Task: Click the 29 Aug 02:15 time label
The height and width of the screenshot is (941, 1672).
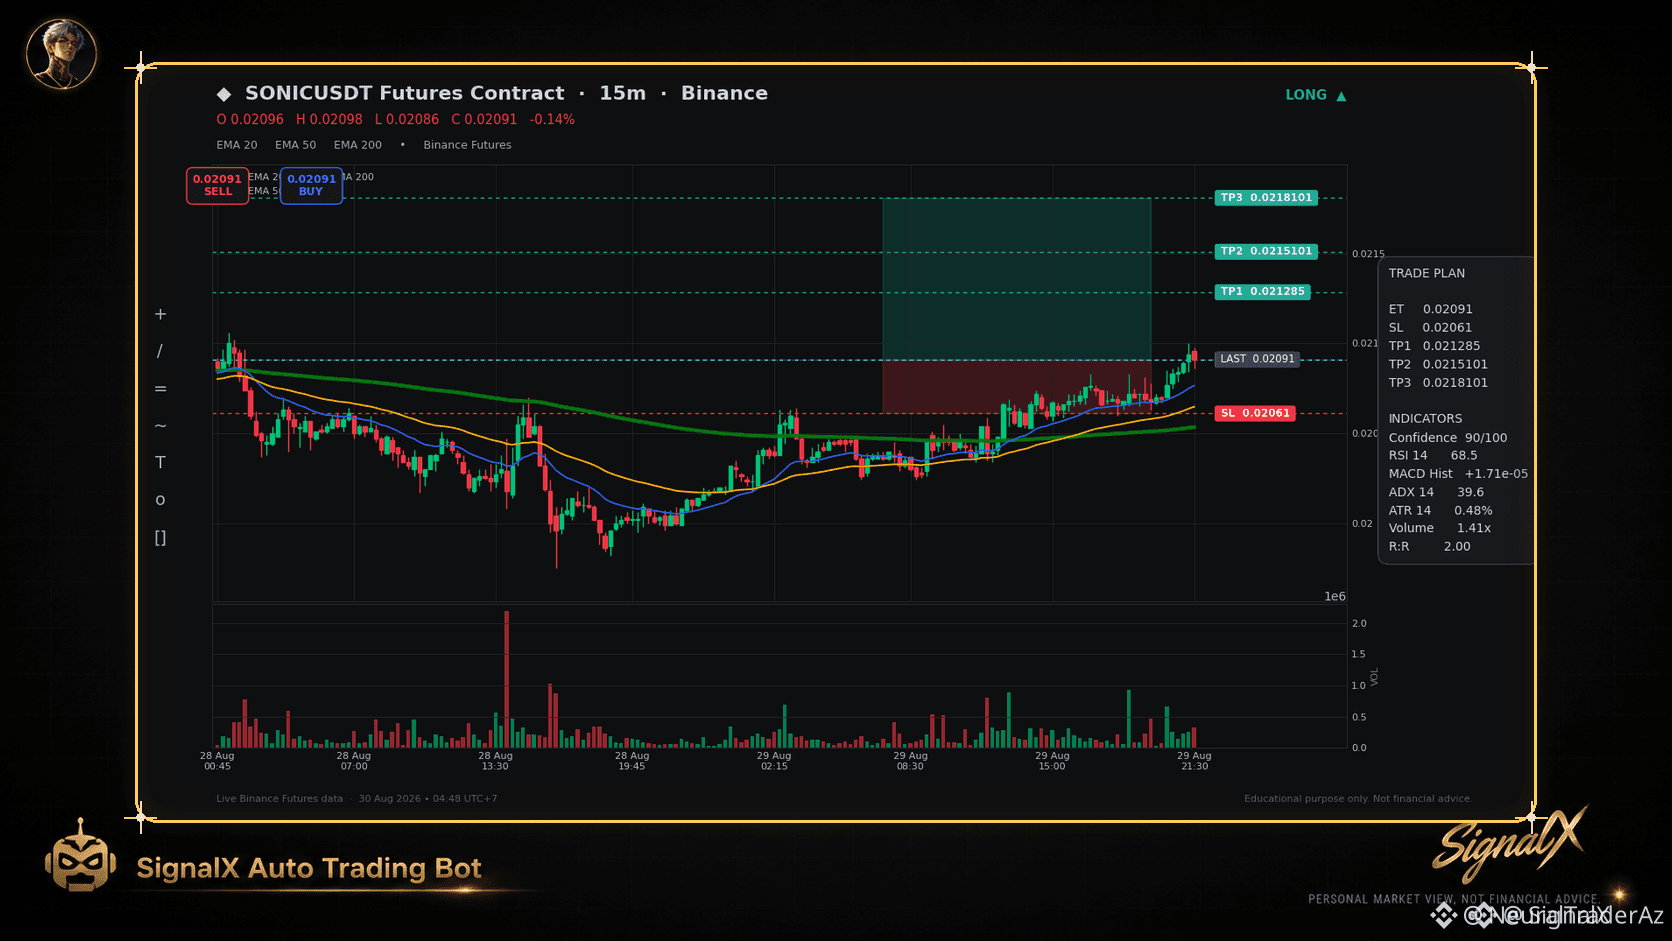Action: tap(774, 761)
